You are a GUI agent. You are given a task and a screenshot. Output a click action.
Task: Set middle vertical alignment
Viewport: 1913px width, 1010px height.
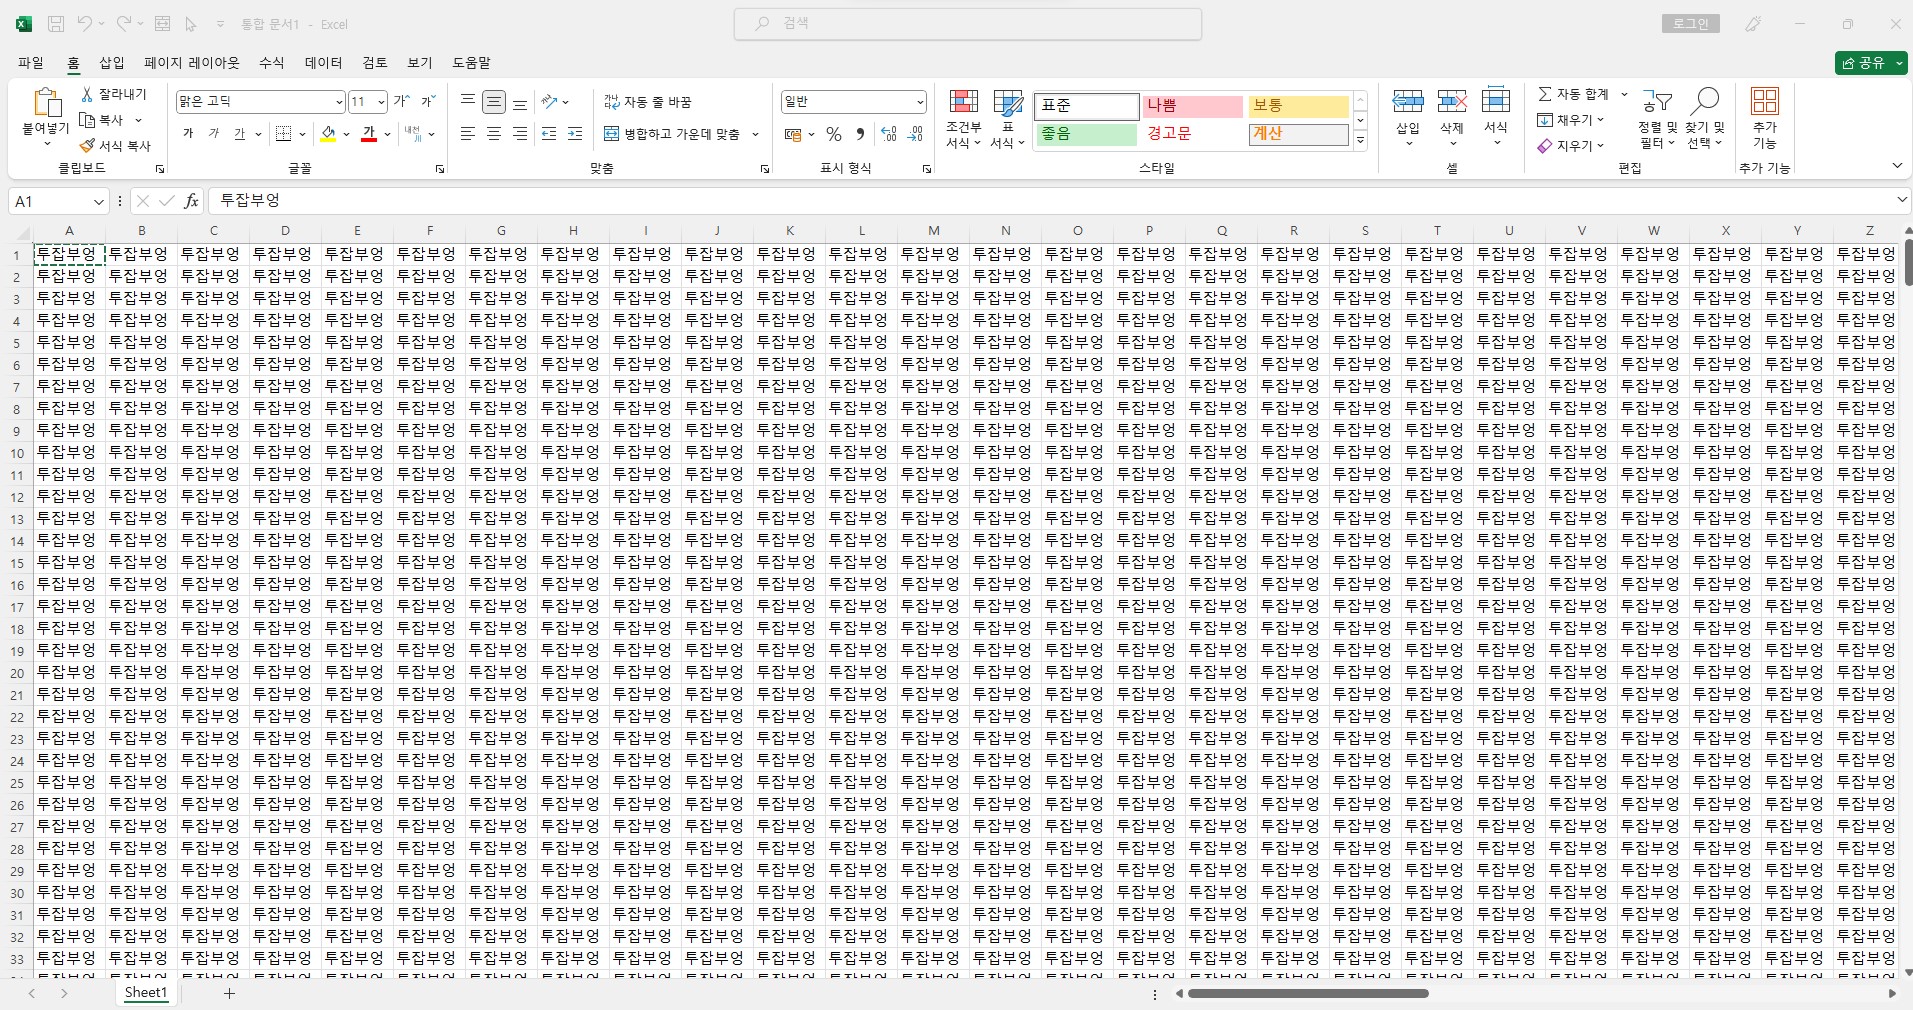pyautogui.click(x=494, y=101)
